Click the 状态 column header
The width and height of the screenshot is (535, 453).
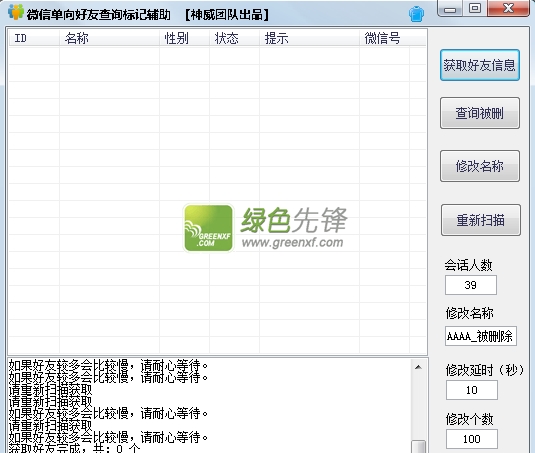click(234, 38)
